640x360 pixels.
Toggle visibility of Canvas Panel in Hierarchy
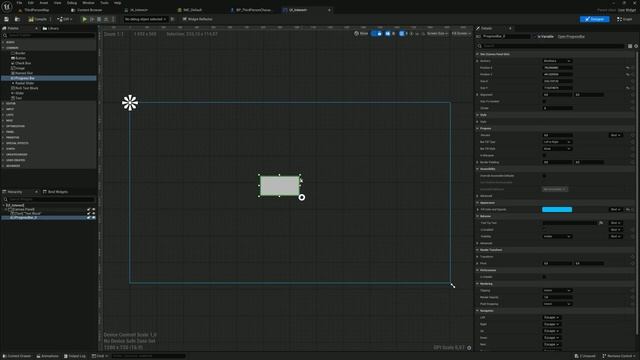[x=93, y=209]
